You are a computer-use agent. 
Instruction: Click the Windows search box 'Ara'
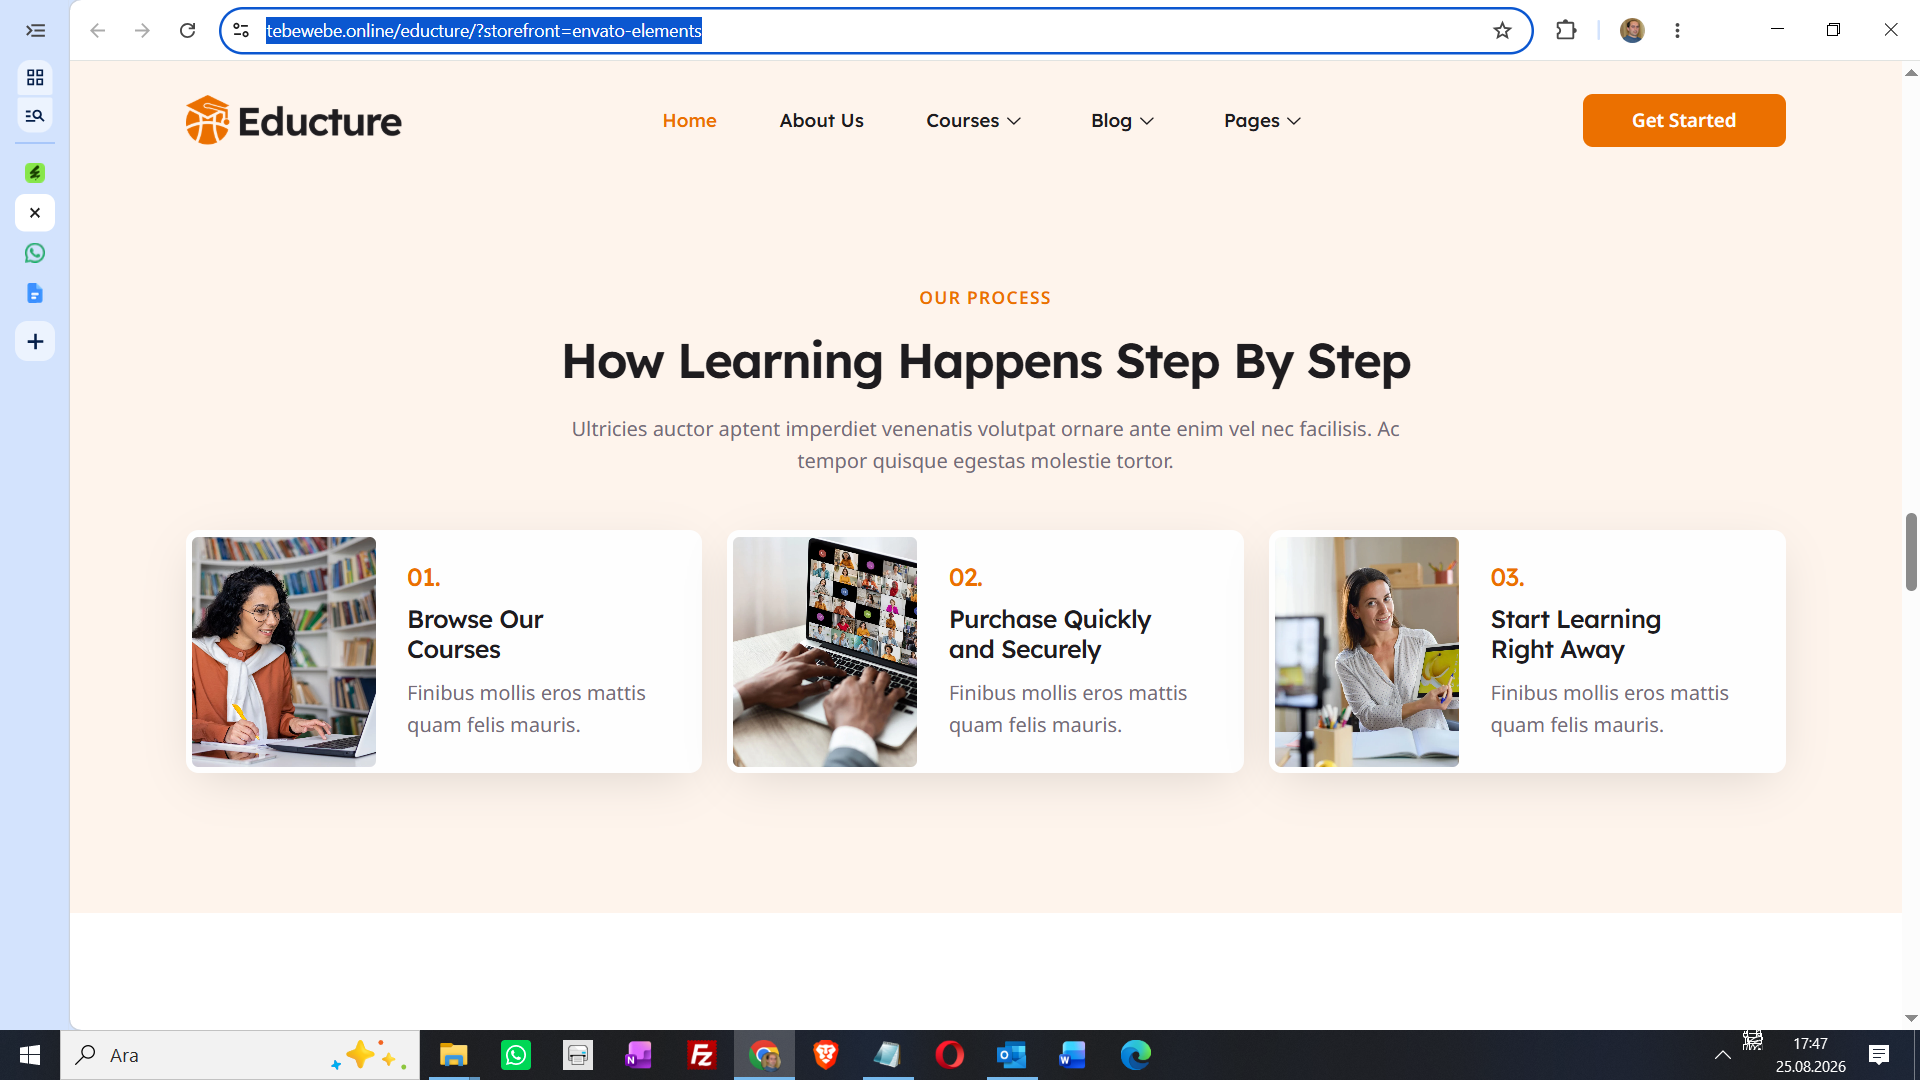pos(240,1055)
